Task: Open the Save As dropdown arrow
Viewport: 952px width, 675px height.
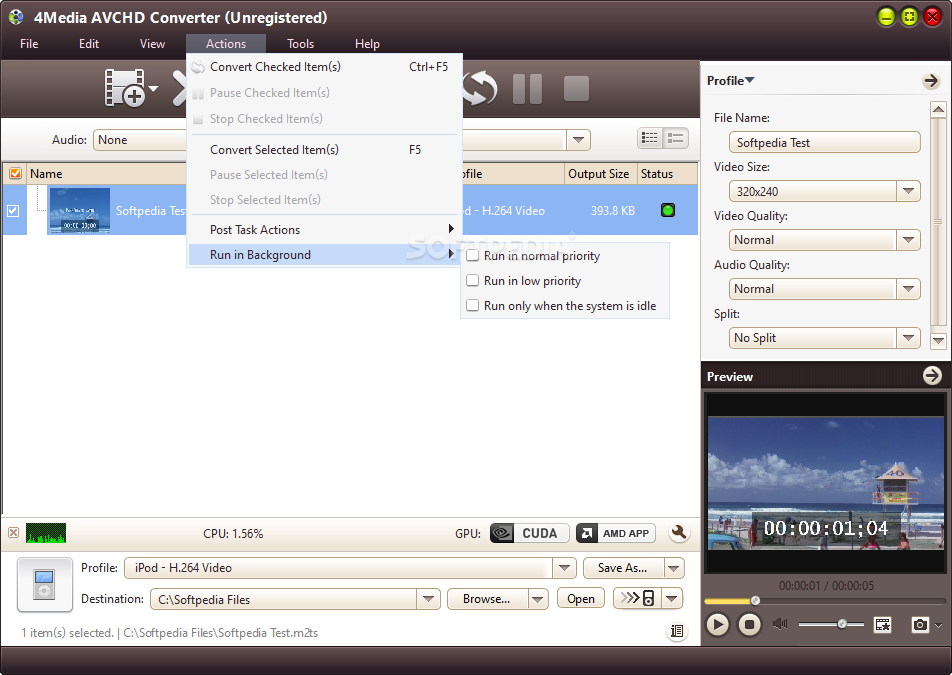Action: [673, 568]
